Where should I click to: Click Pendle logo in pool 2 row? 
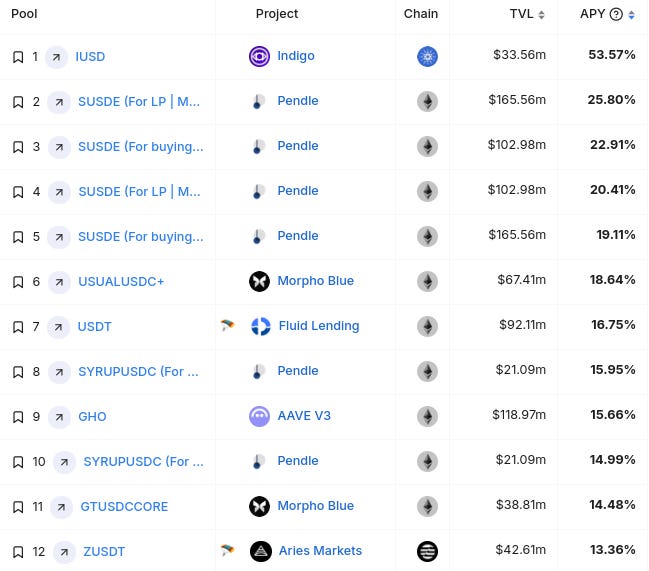pos(259,101)
